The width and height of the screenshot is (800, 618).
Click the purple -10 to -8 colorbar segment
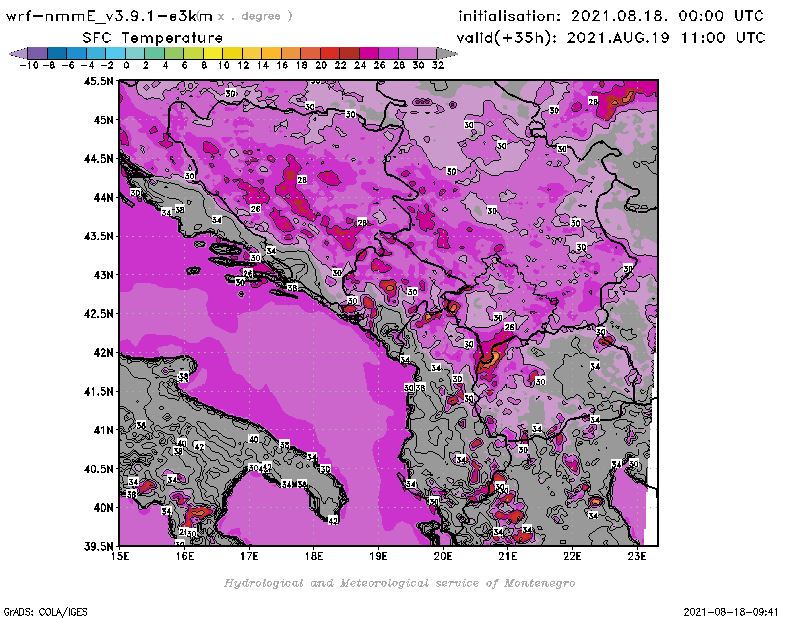tap(37, 53)
